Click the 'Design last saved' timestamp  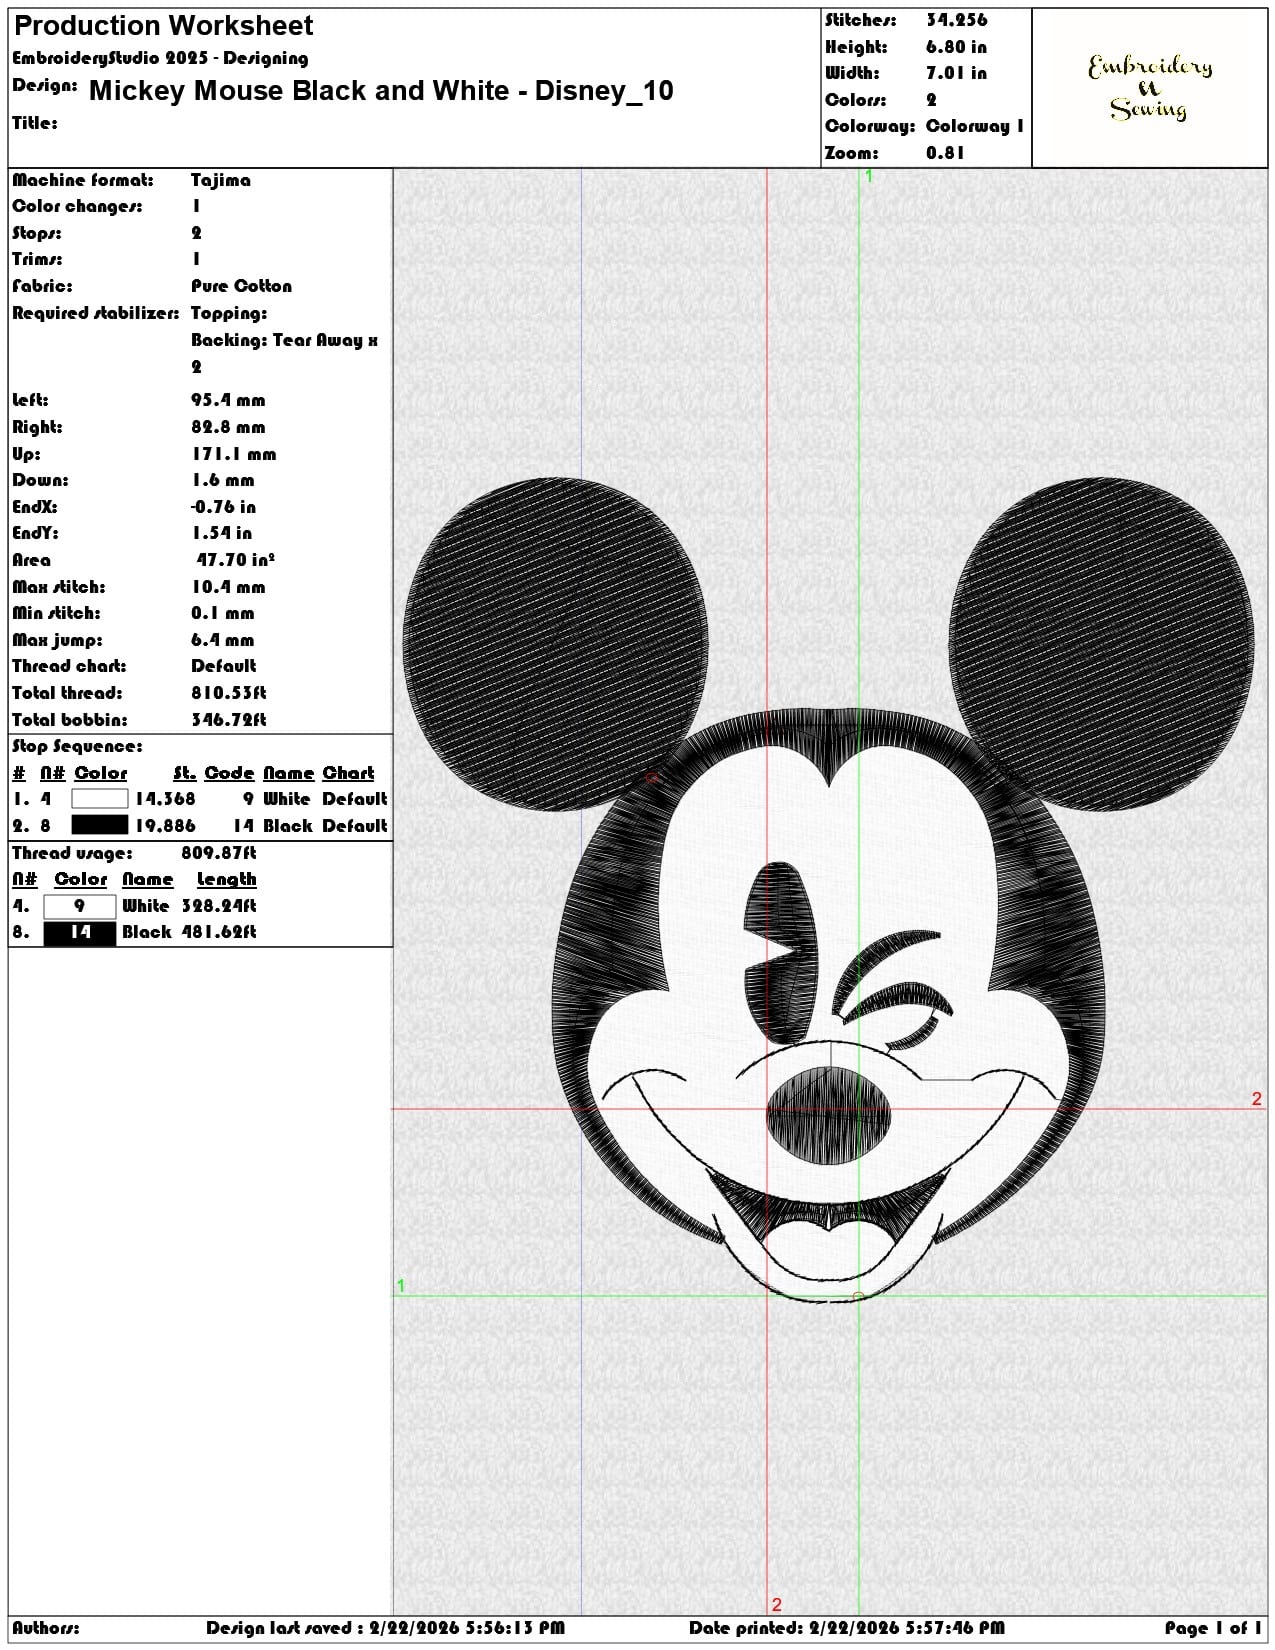385,1628
